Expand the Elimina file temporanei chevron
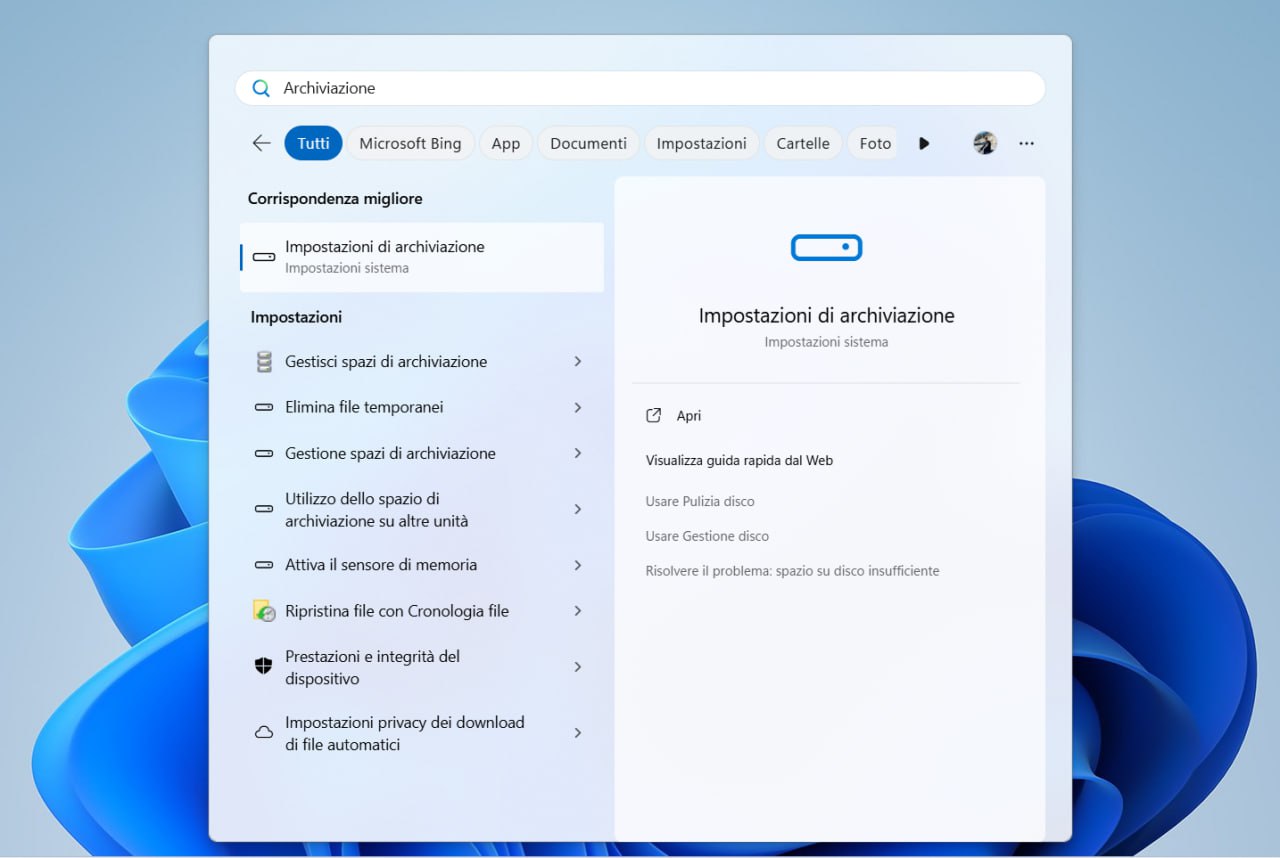This screenshot has height=858, width=1280. 577,408
